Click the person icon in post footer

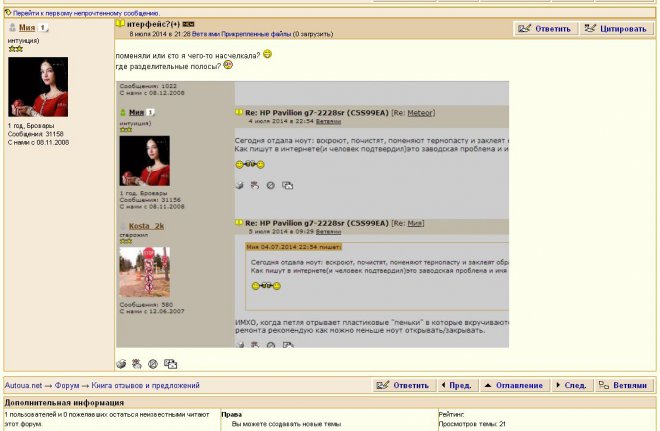point(137,363)
